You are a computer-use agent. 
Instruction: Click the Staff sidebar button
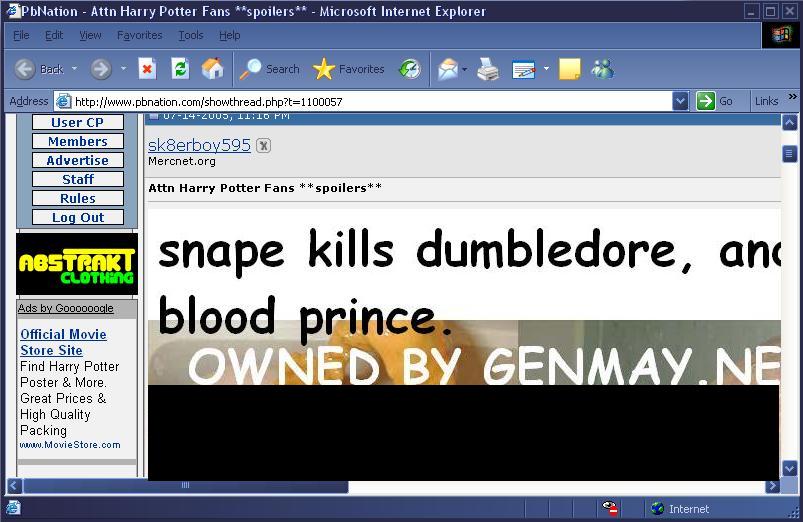point(78,179)
